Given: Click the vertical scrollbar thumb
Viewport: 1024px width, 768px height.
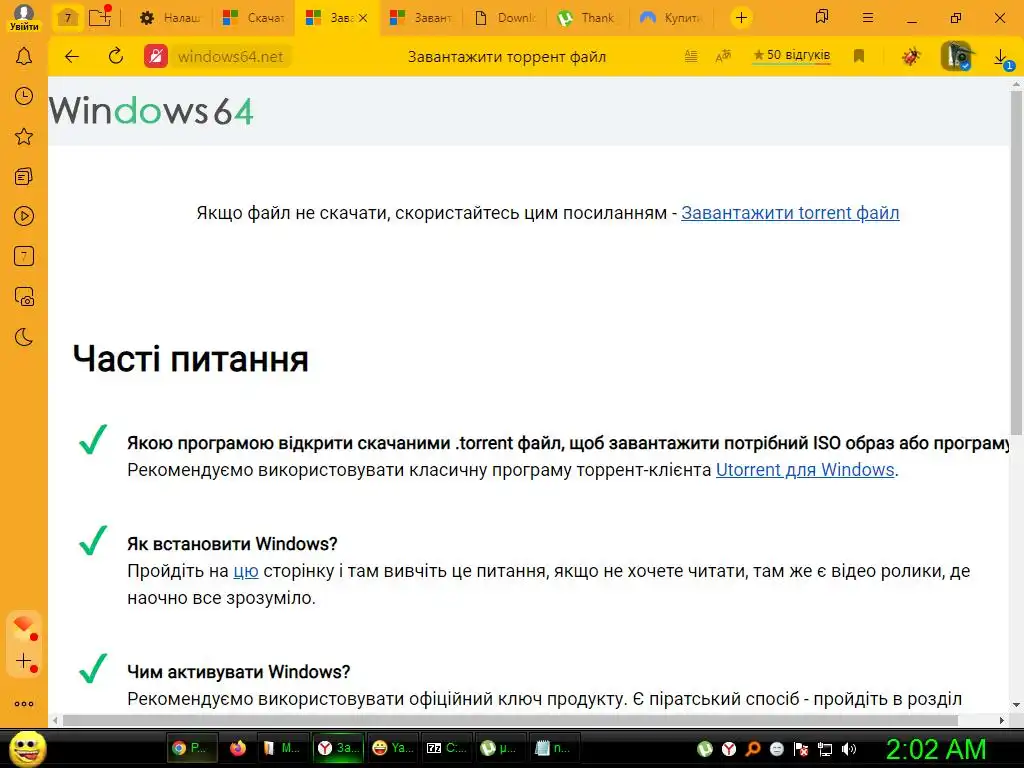Looking at the screenshot, I should tap(1016, 263).
